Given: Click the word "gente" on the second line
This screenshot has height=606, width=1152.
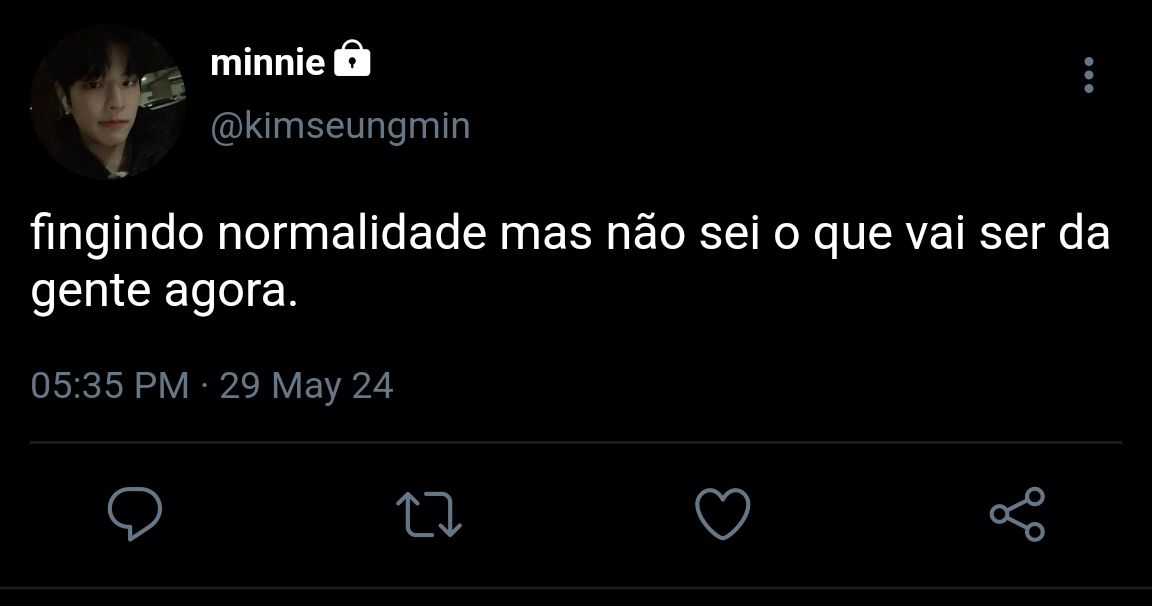Looking at the screenshot, I should click(90, 294).
